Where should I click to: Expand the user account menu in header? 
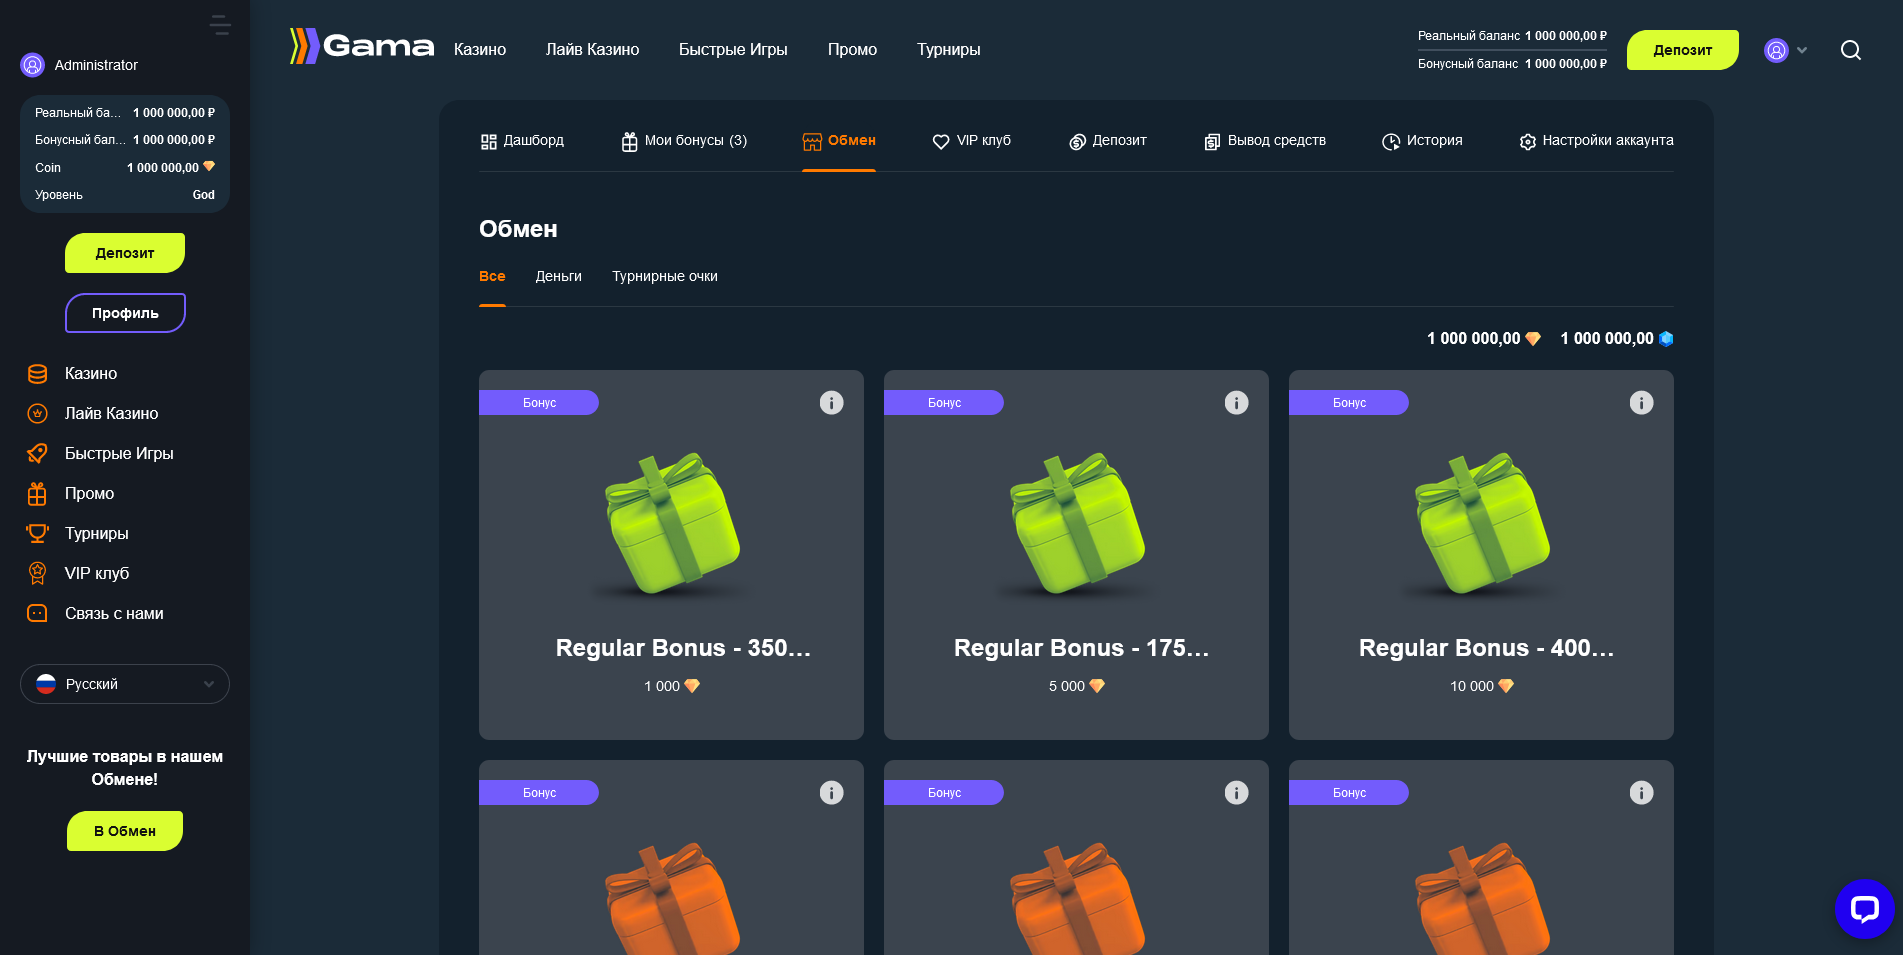(x=1785, y=50)
